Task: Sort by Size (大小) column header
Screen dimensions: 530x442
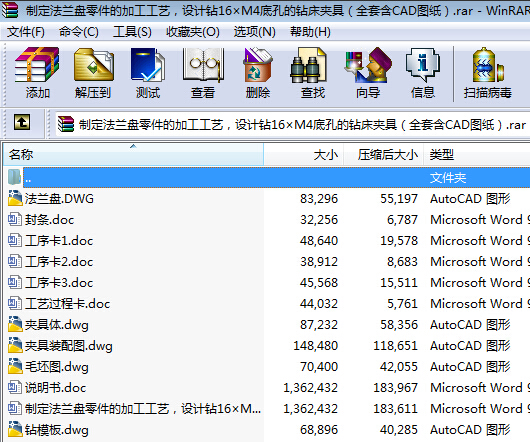Action: pos(304,154)
